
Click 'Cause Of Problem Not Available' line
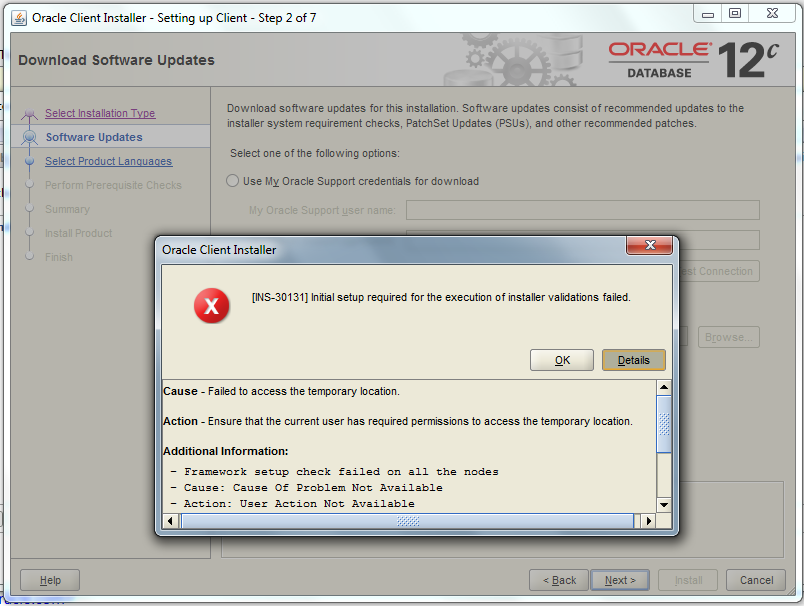click(x=306, y=488)
